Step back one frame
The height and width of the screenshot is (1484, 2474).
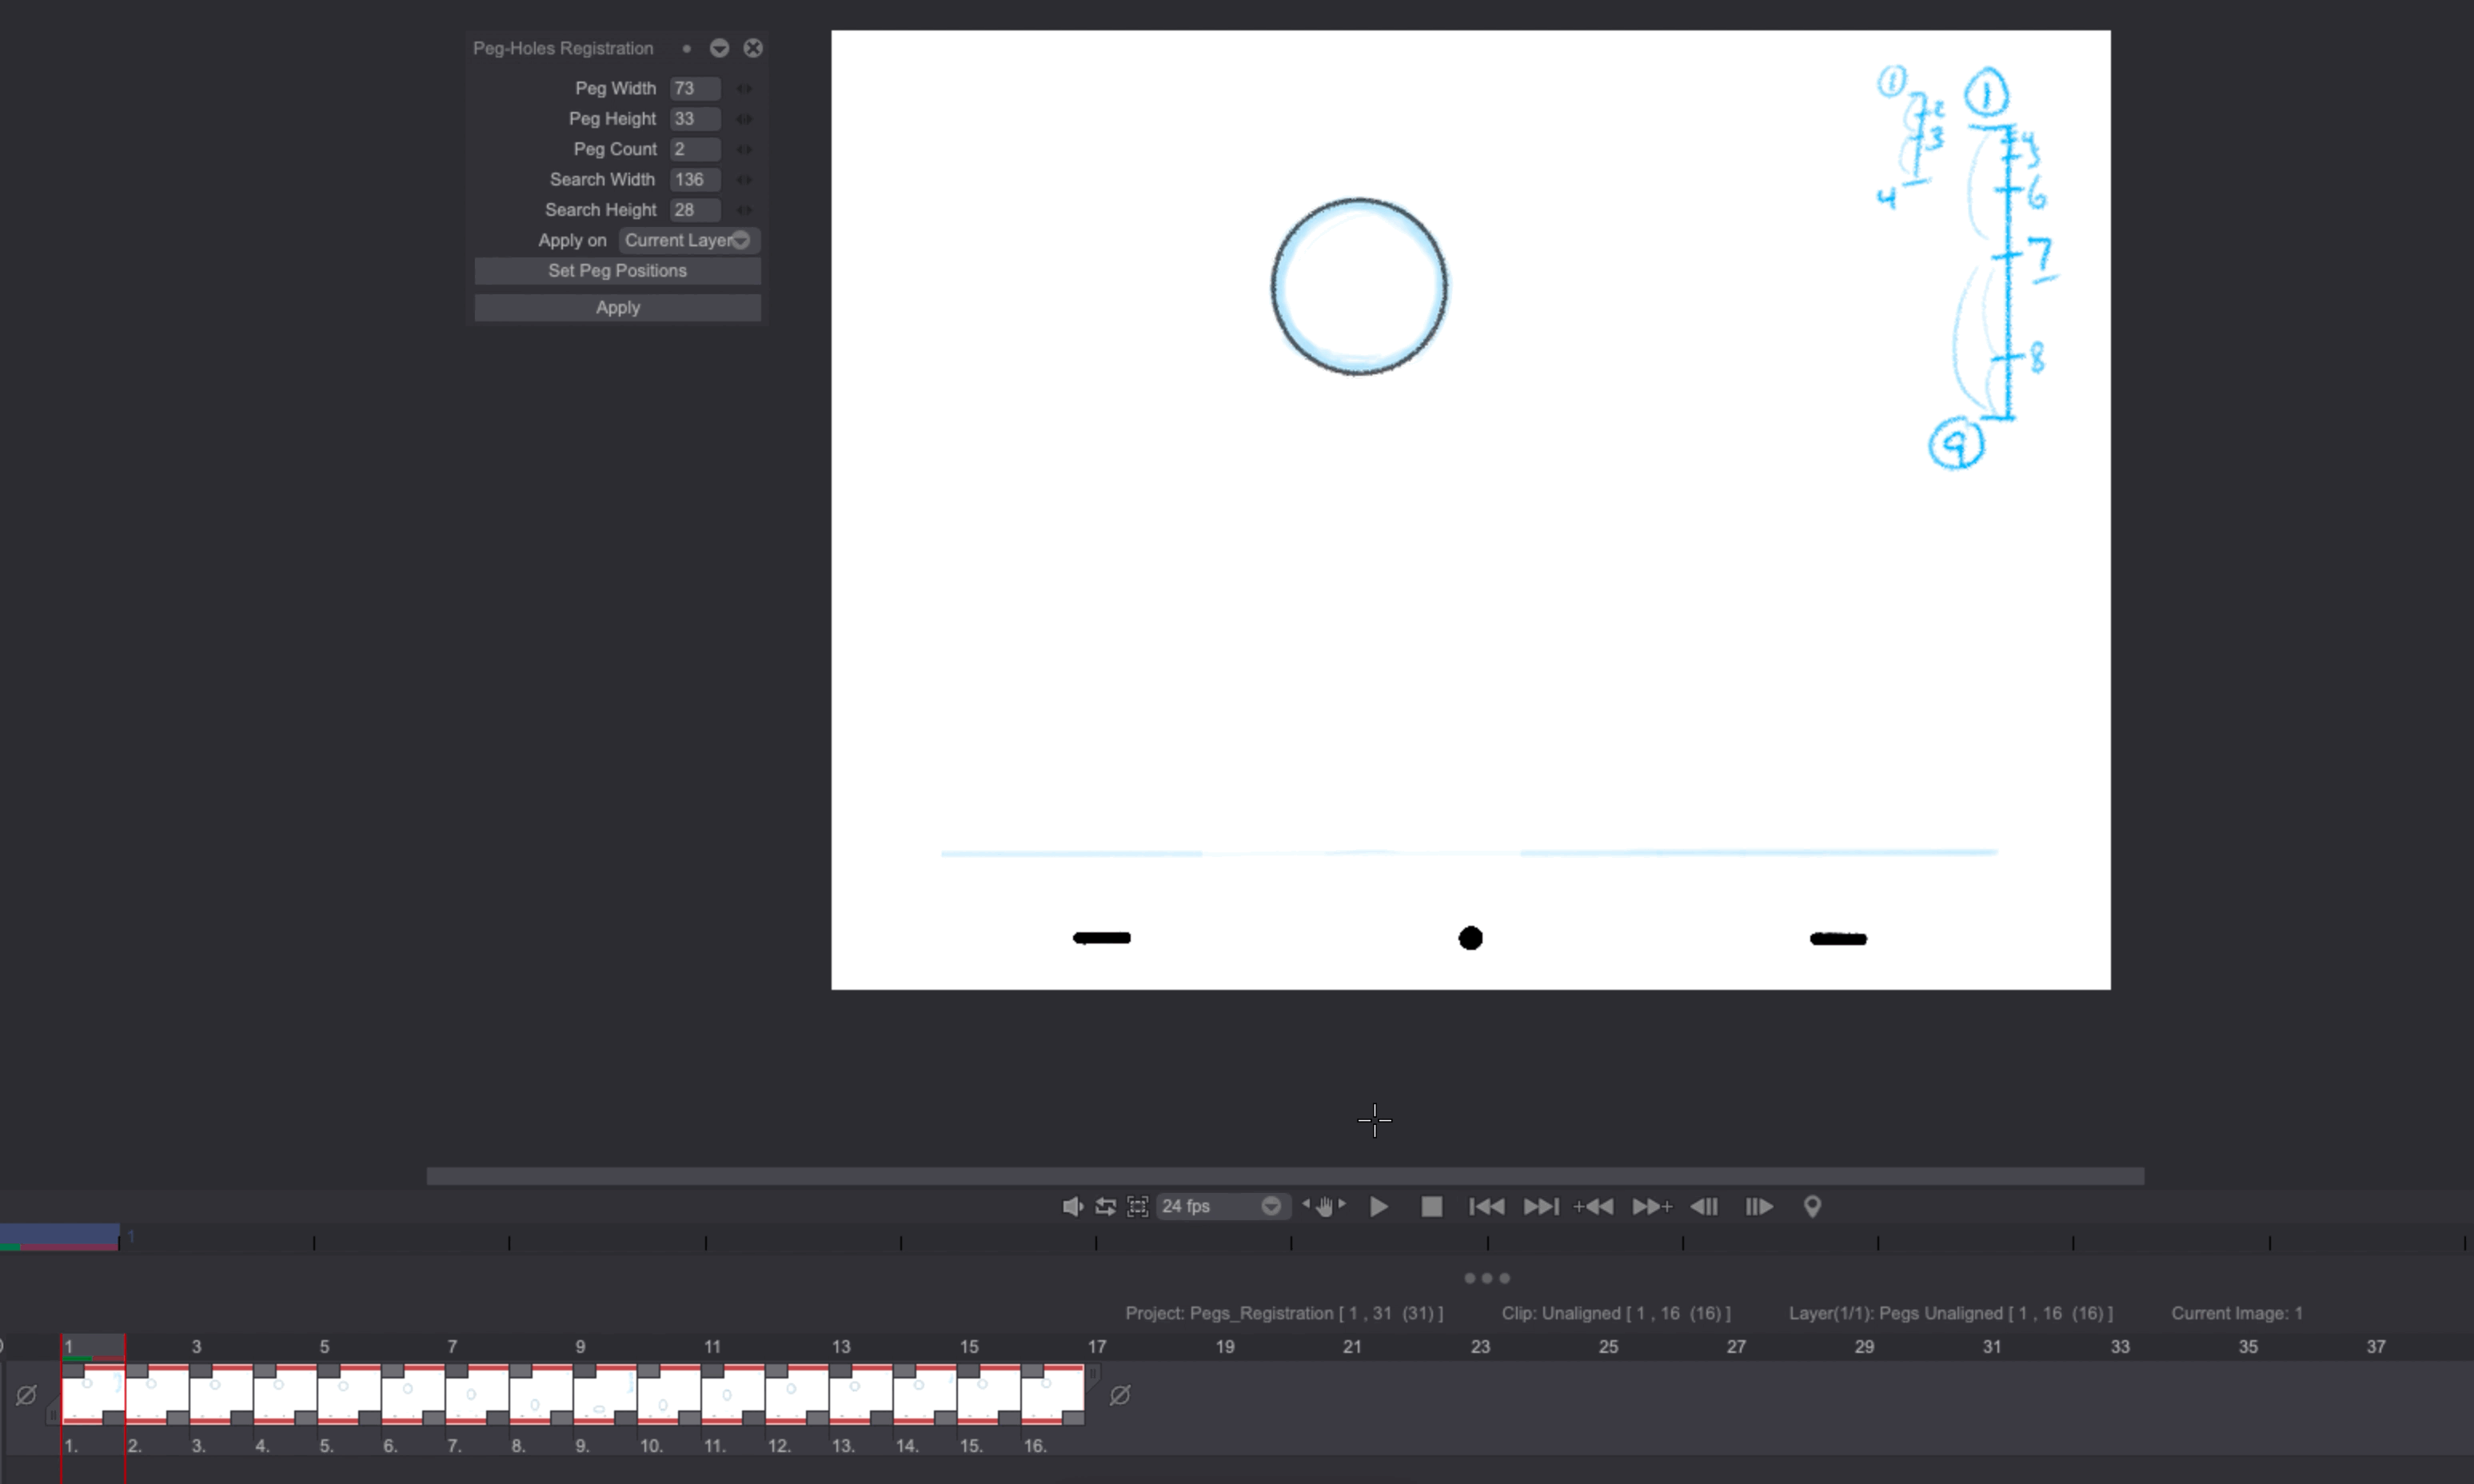pyautogui.click(x=1704, y=1206)
